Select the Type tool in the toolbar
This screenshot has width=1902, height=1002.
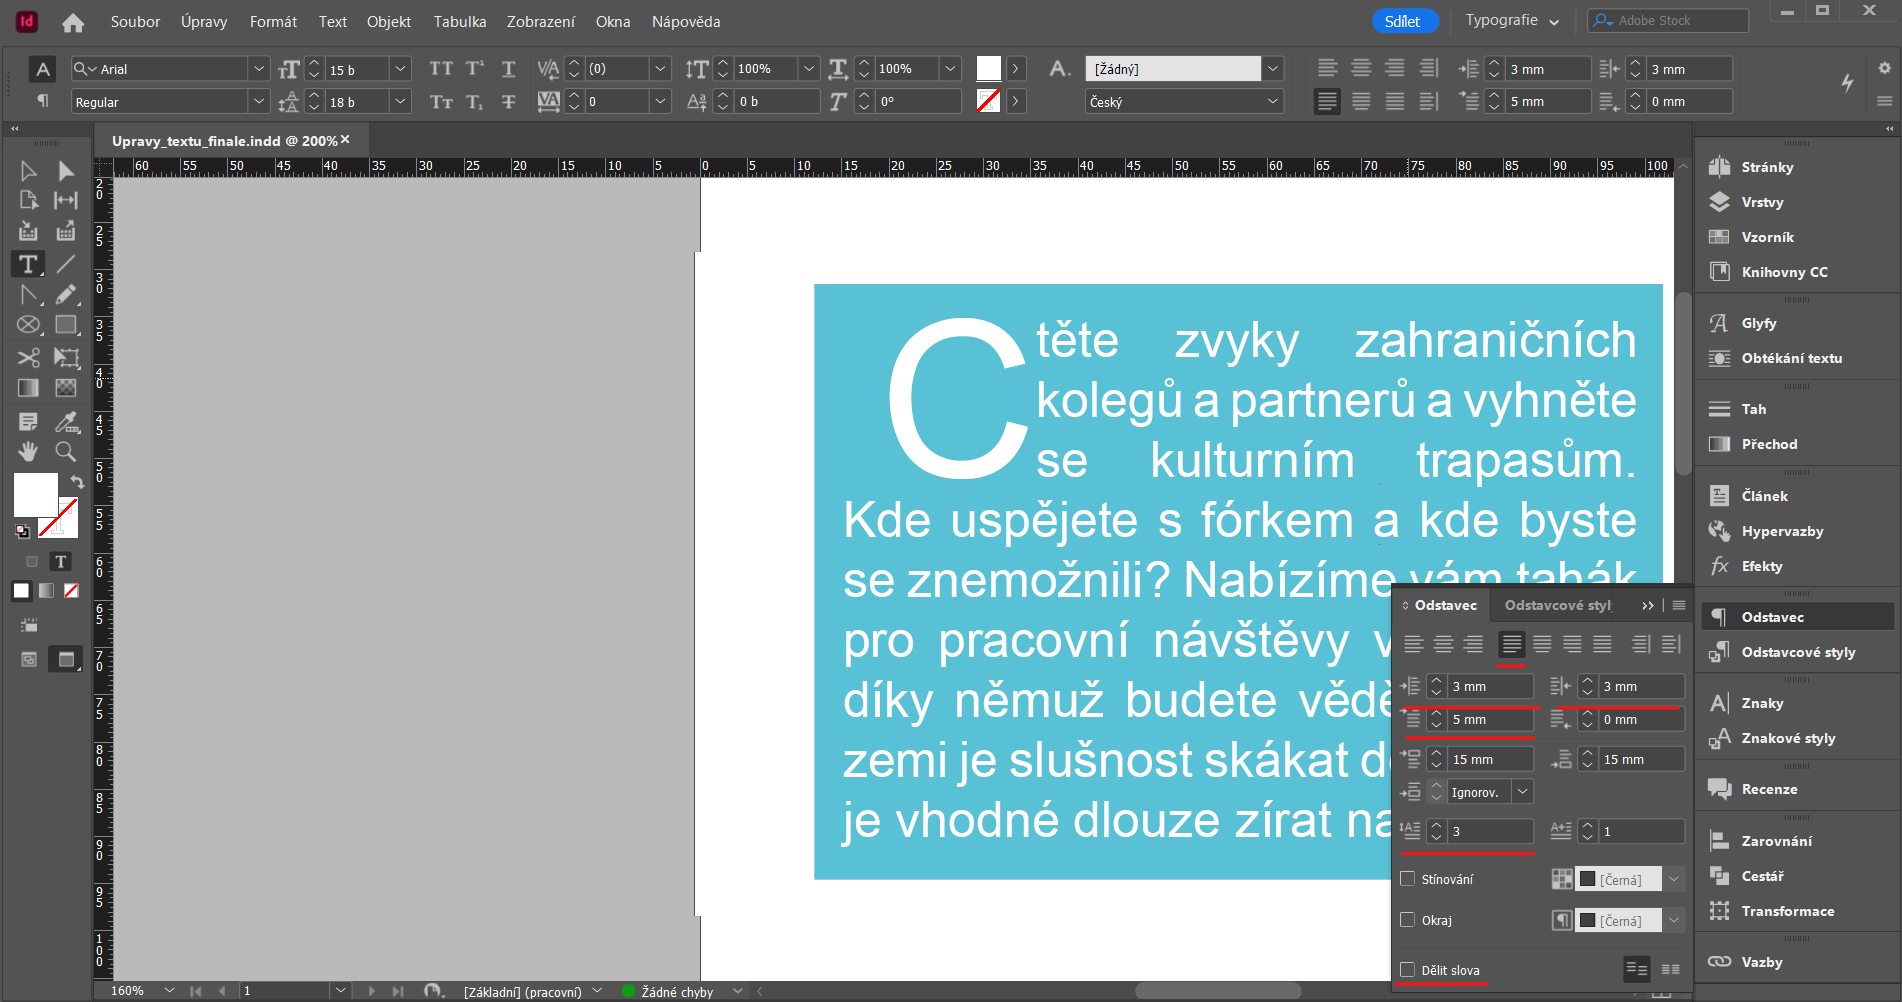pyautogui.click(x=27, y=264)
